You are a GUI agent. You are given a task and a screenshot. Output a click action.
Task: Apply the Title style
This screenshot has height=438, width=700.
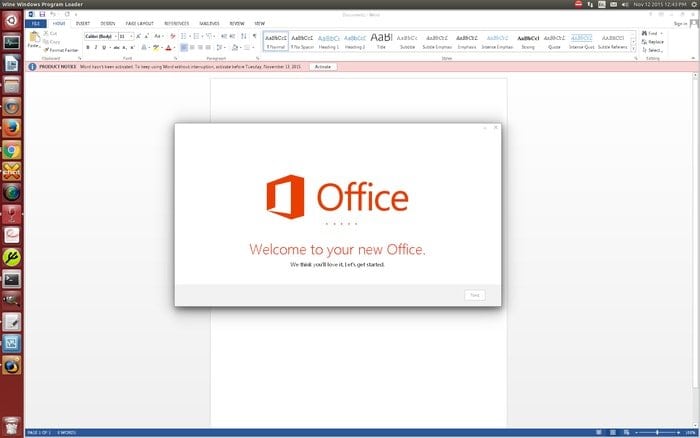pos(381,42)
